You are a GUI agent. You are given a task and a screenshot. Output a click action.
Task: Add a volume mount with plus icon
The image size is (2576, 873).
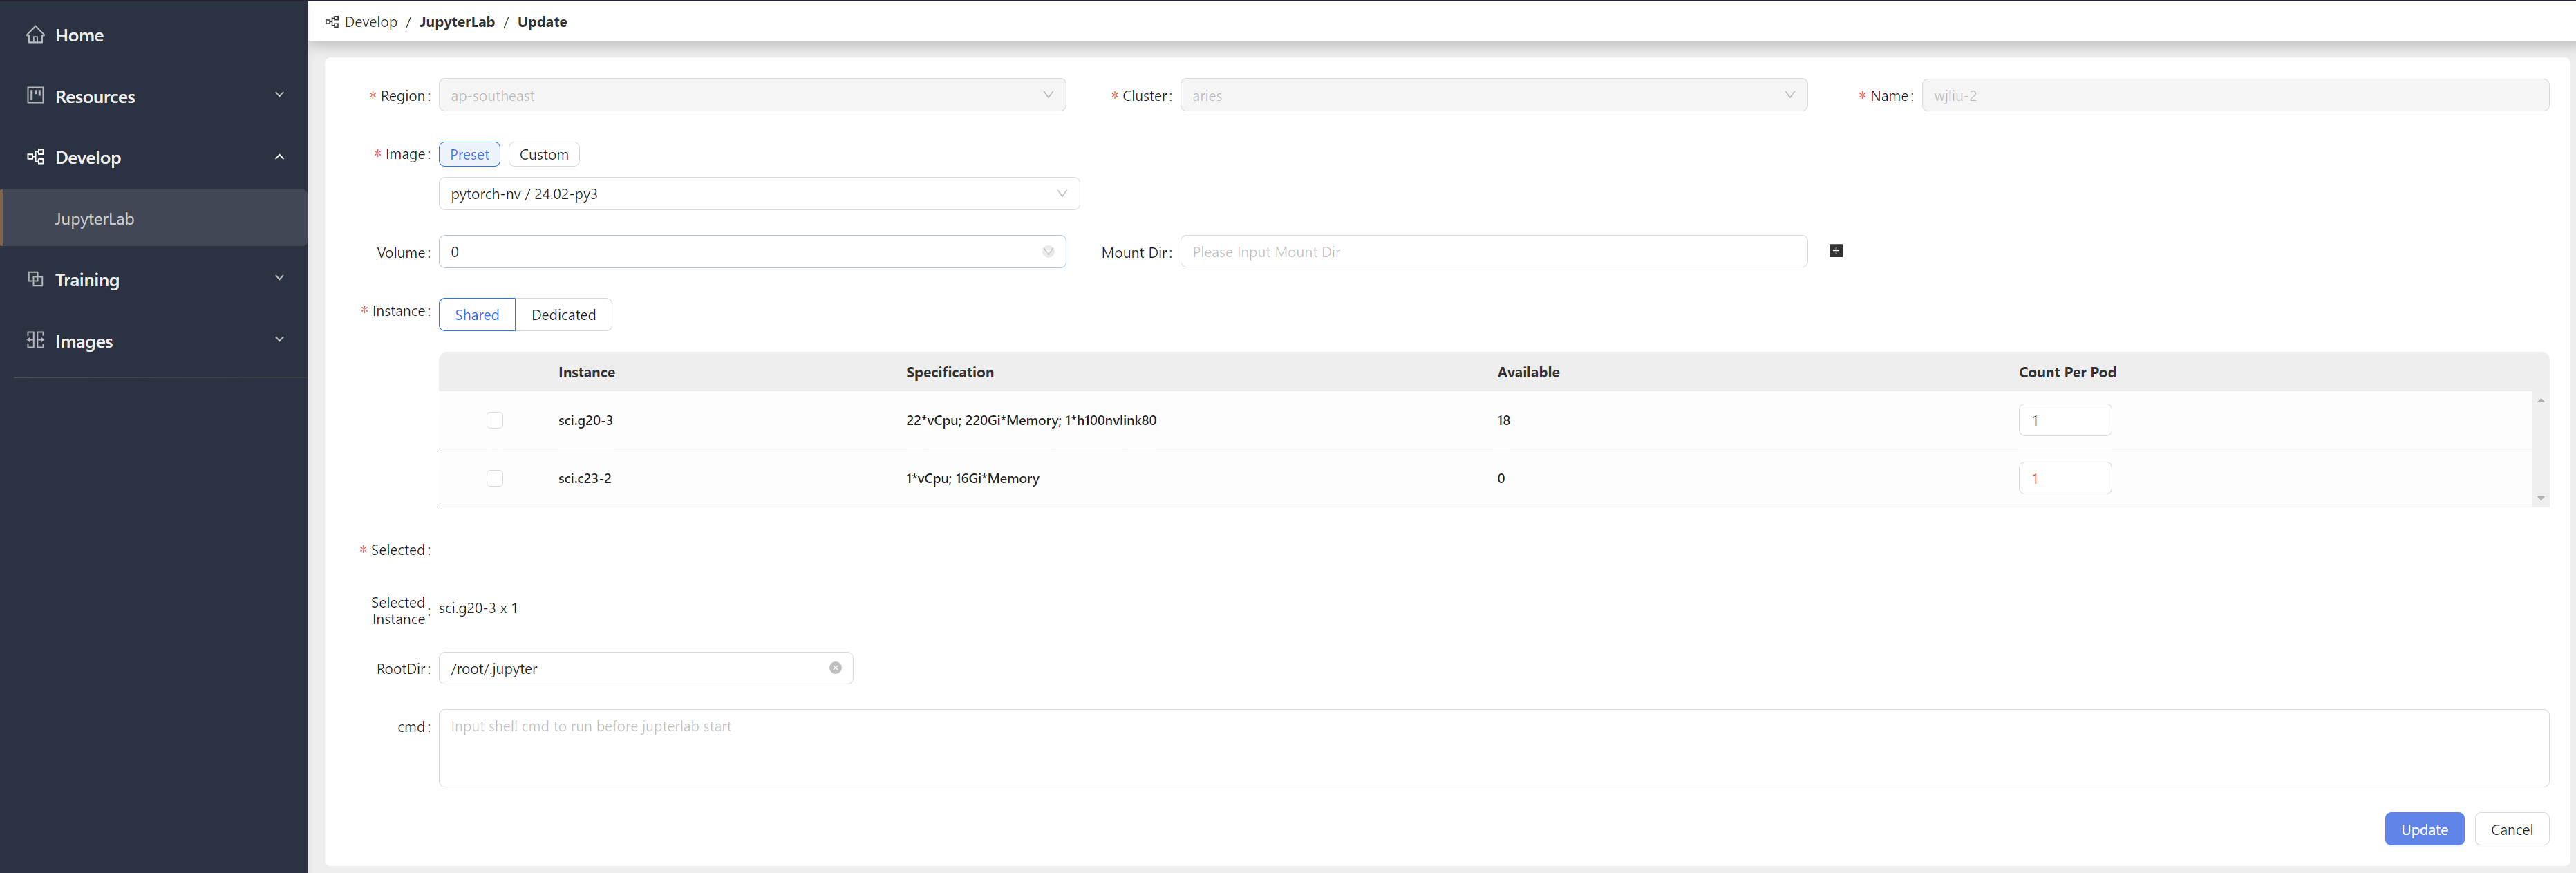coord(1836,251)
